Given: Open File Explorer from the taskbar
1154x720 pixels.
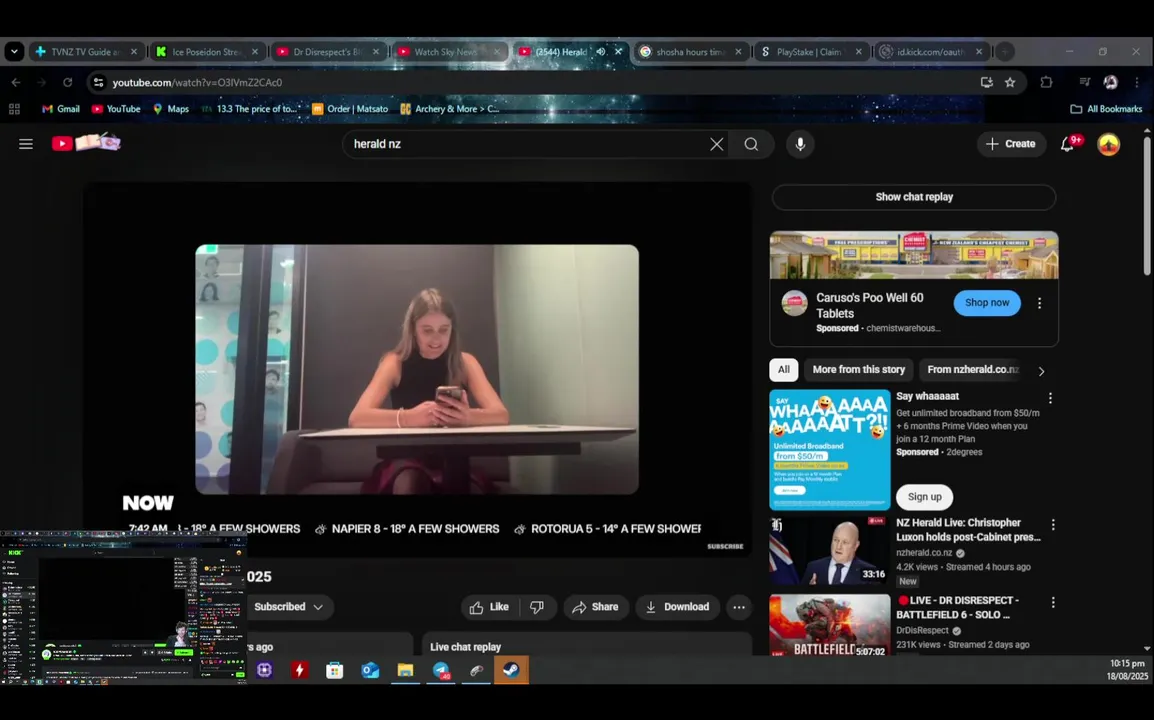Looking at the screenshot, I should pyautogui.click(x=406, y=670).
